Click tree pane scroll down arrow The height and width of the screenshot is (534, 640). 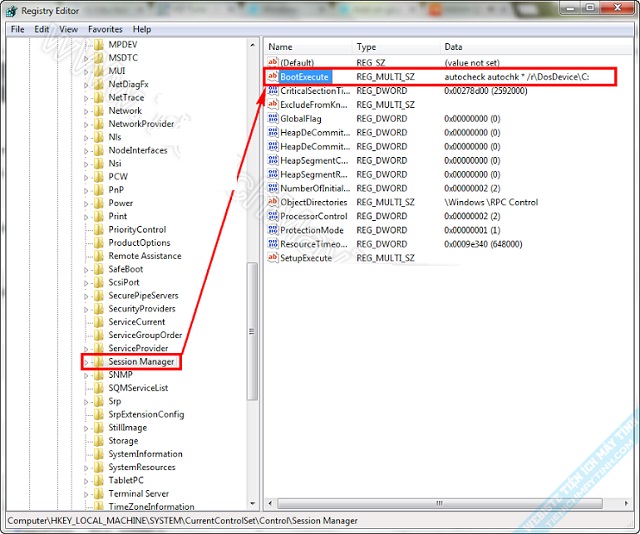pyautogui.click(x=252, y=504)
